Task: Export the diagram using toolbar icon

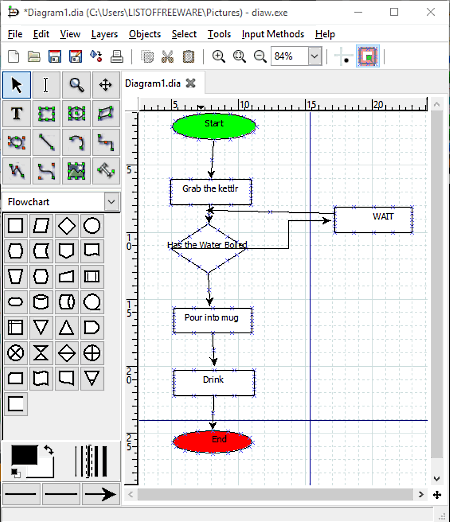Action: pyautogui.click(x=96, y=56)
